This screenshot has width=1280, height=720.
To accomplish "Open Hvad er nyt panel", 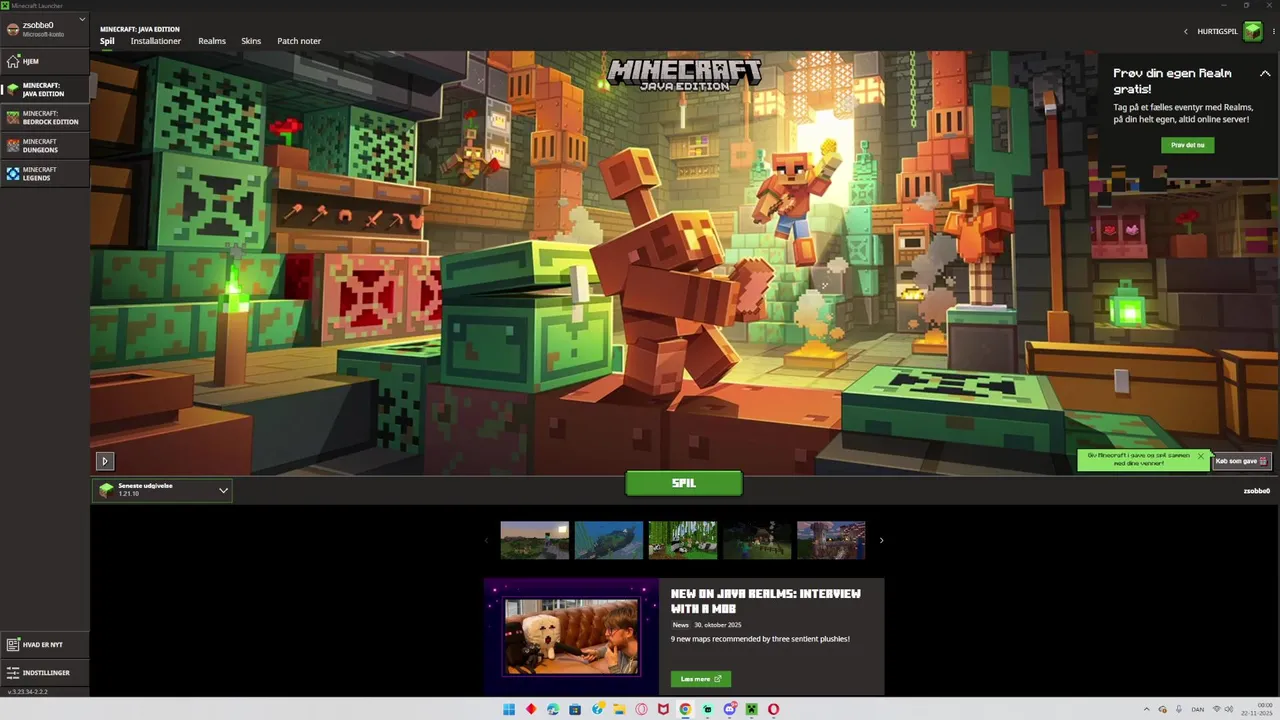I will [45, 645].
